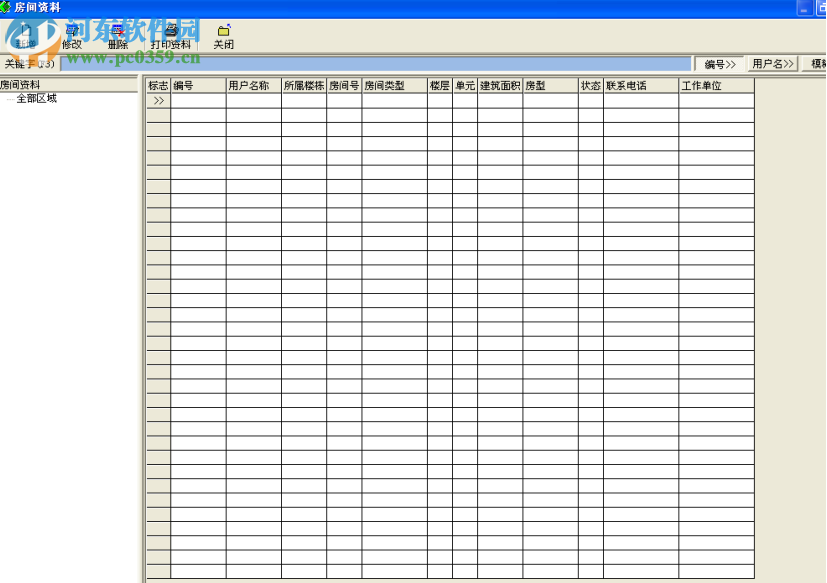Click the 关闭 close toolbar icon
The height and width of the screenshot is (583, 827).
(224, 36)
